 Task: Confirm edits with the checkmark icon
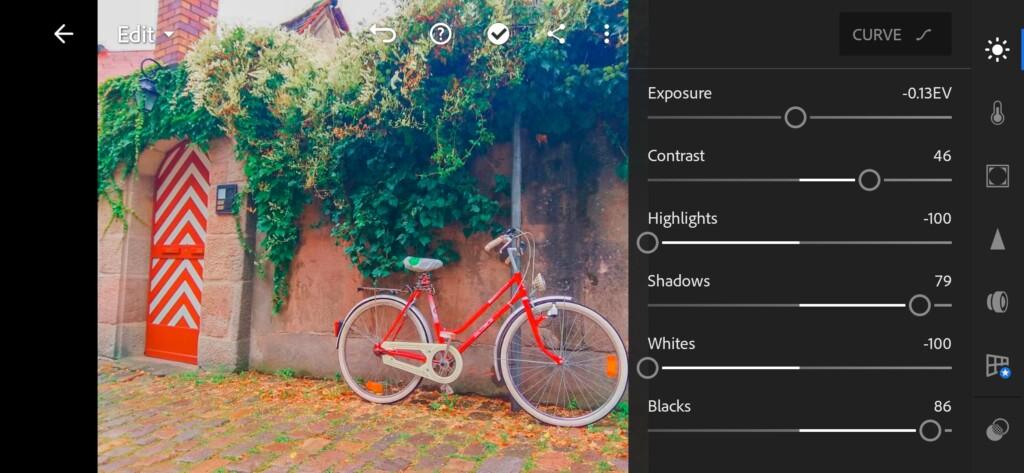498,34
